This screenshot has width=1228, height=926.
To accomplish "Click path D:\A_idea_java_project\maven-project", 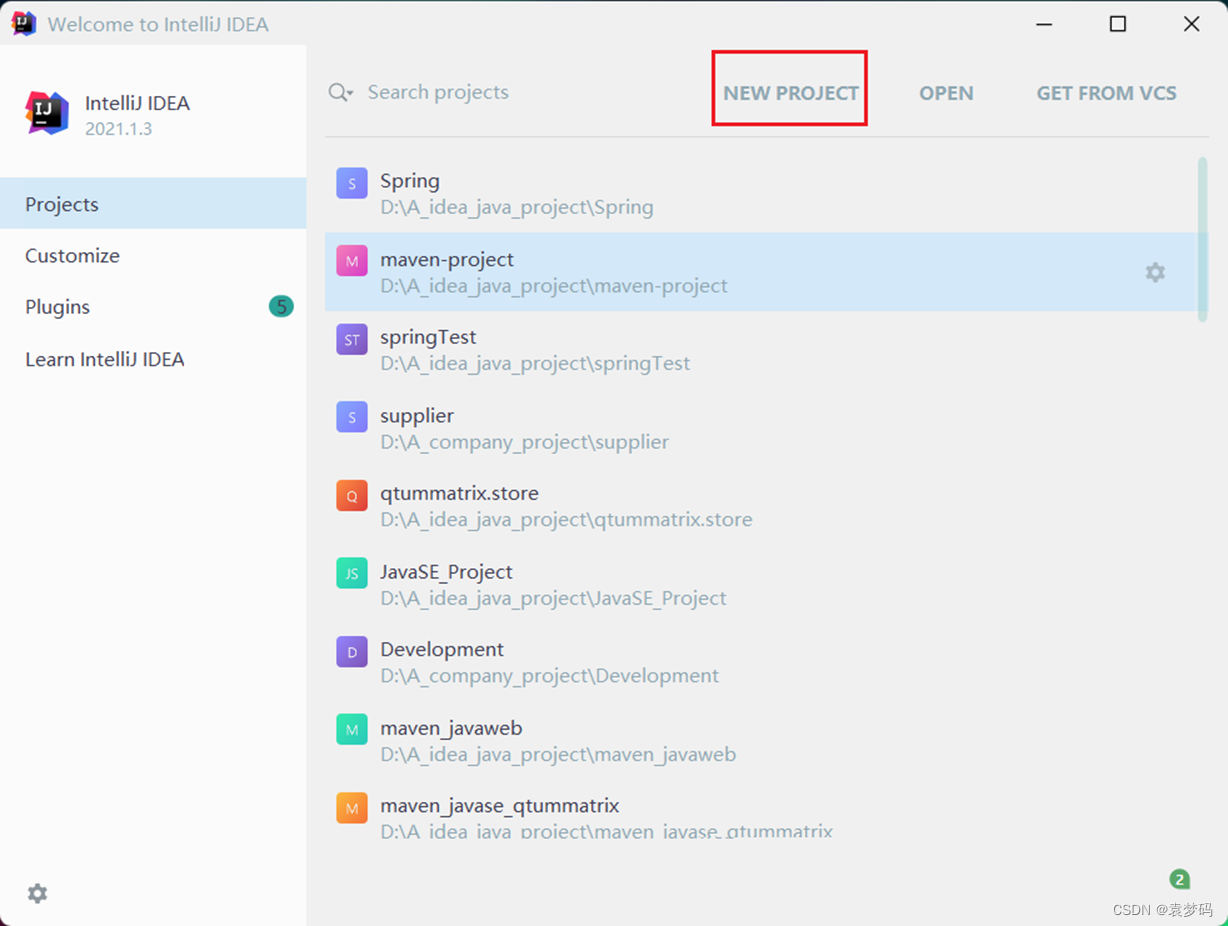I will pyautogui.click(x=554, y=286).
